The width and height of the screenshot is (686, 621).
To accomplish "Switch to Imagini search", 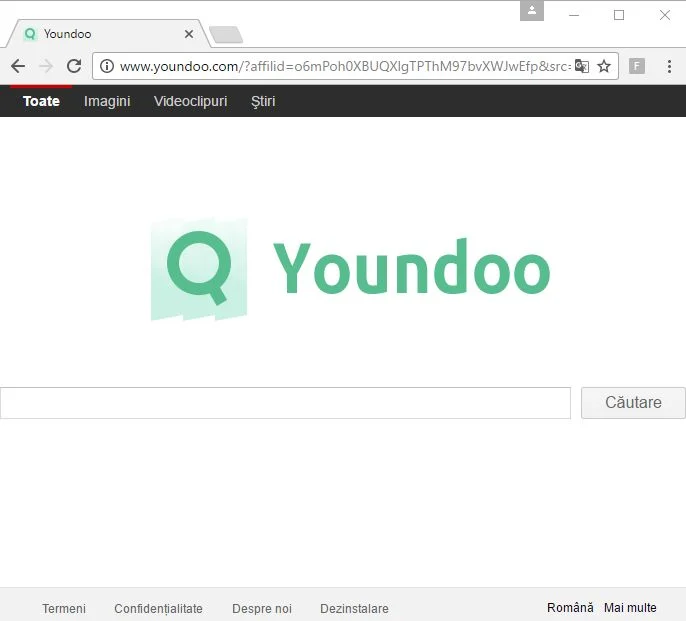I will [107, 101].
